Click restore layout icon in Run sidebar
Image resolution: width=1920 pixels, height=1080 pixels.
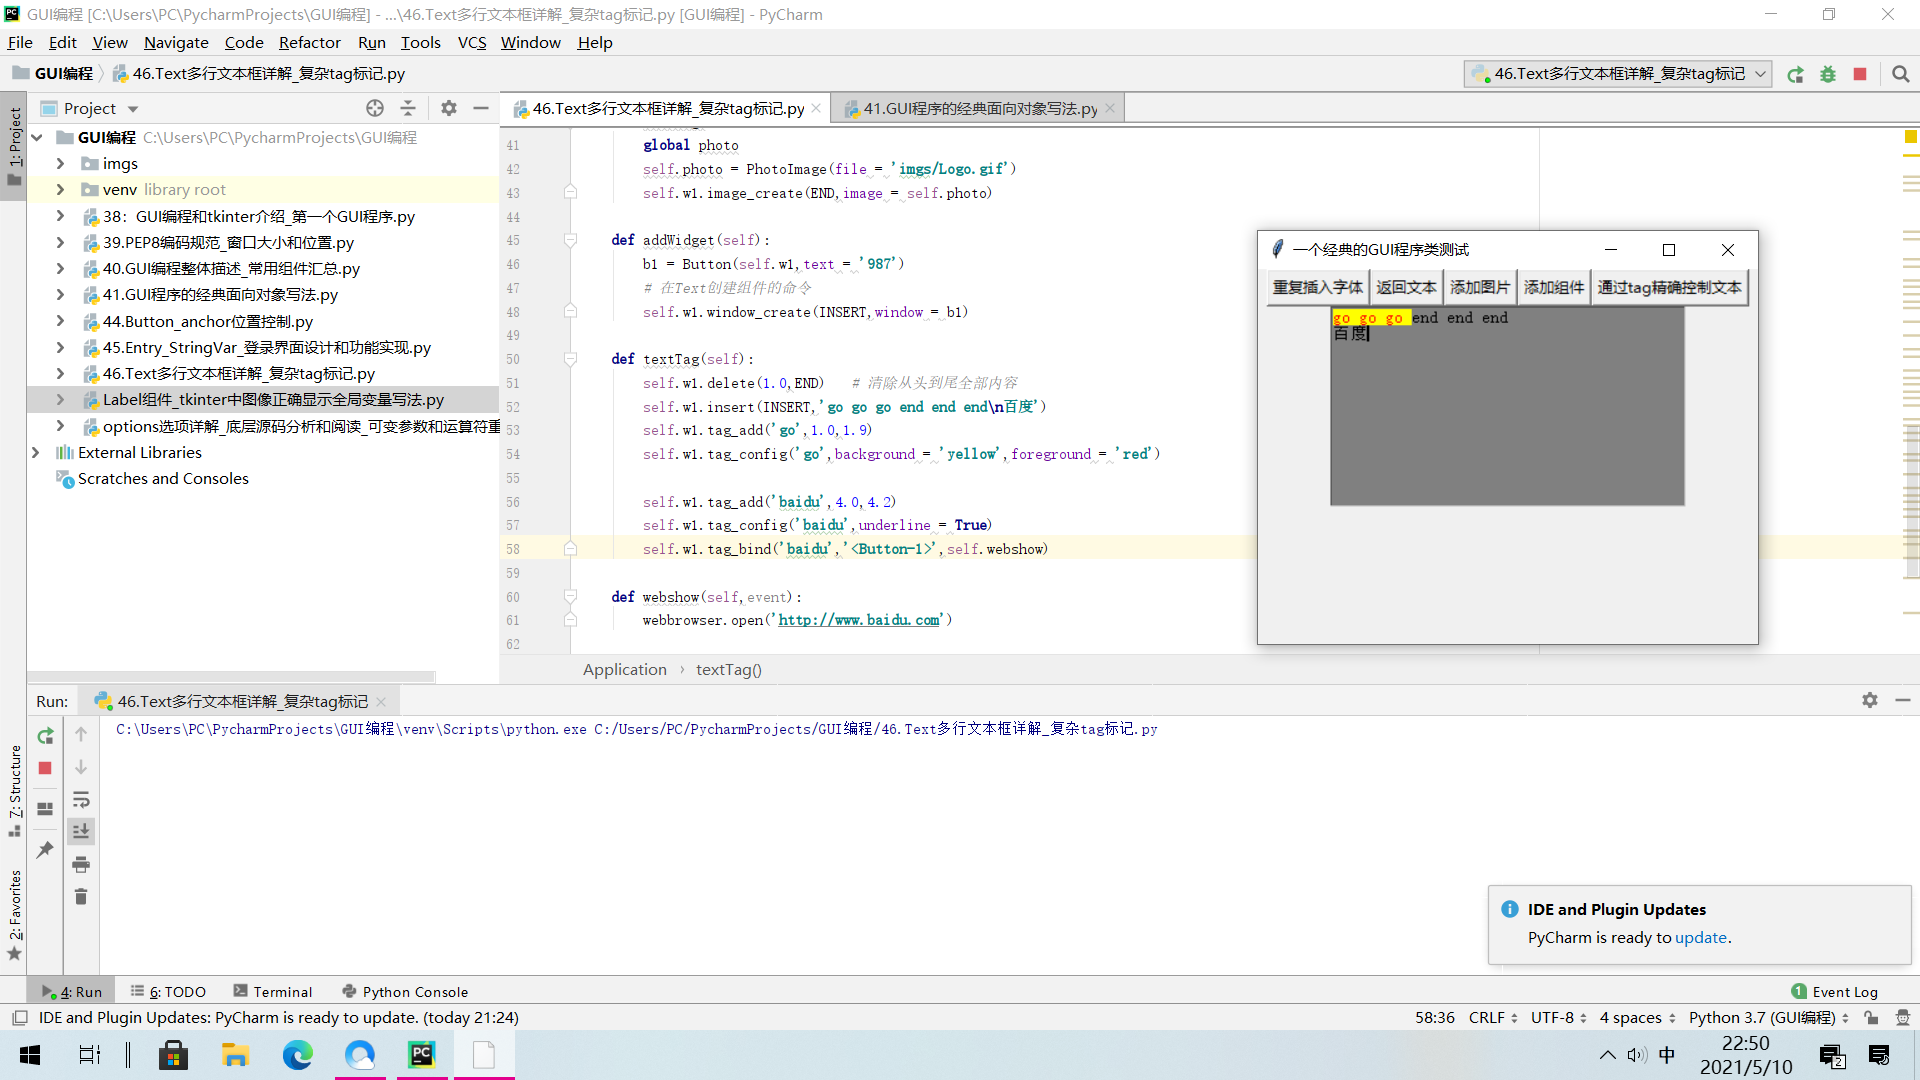[x=45, y=808]
